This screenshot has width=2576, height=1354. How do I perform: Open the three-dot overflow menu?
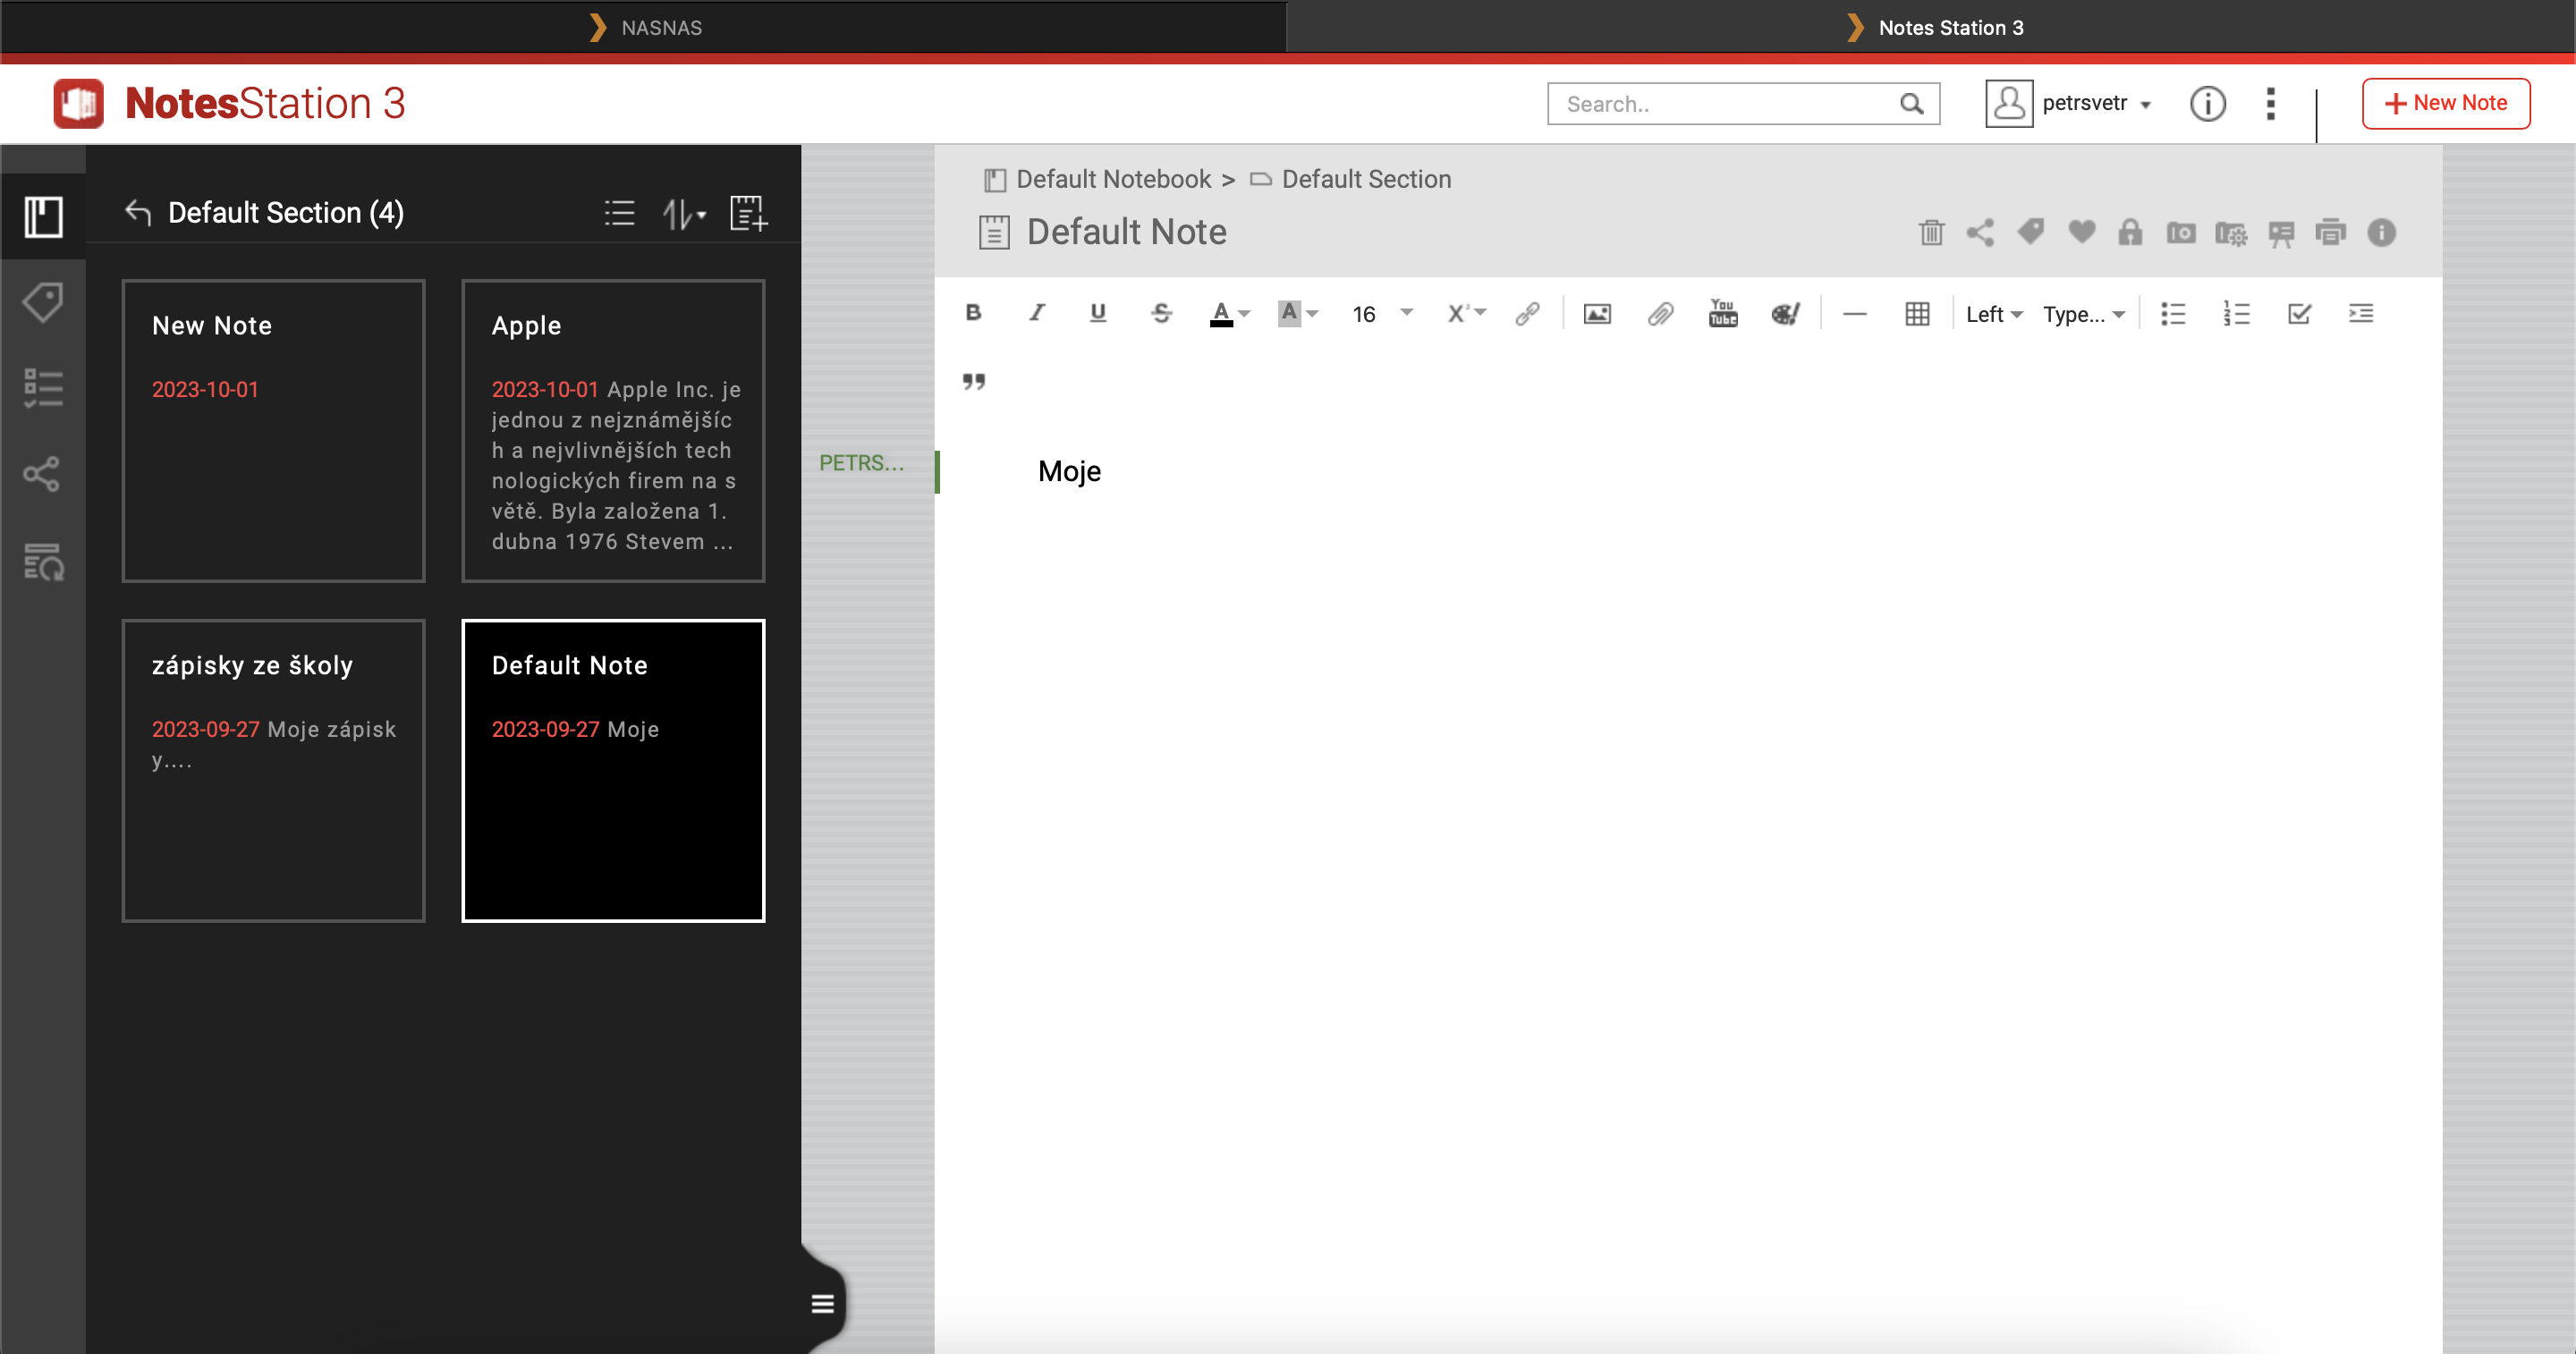coord(2270,103)
